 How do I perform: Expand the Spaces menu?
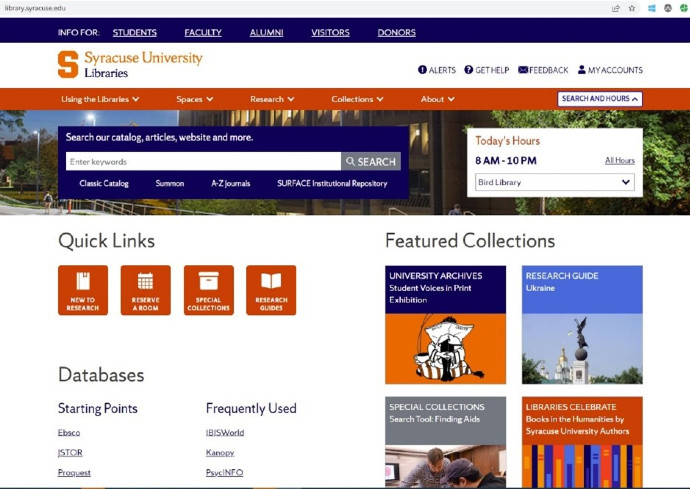pos(195,99)
